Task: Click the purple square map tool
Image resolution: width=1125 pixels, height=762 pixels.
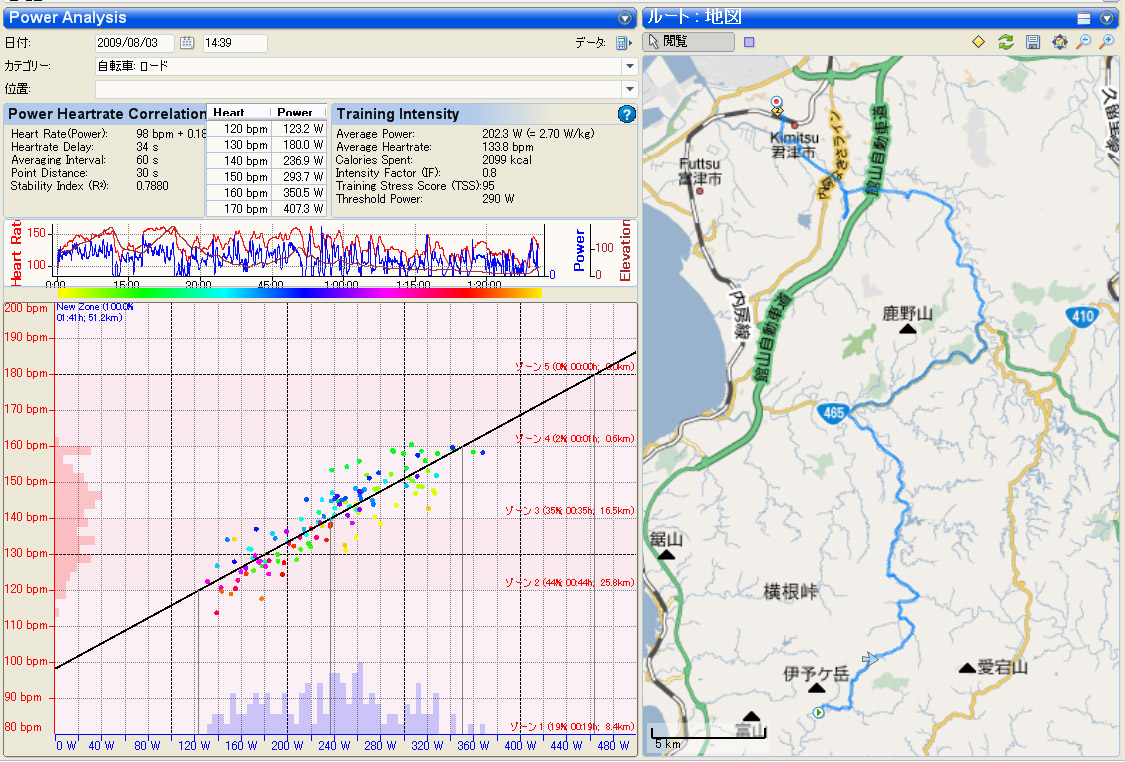Action: pyautogui.click(x=749, y=42)
